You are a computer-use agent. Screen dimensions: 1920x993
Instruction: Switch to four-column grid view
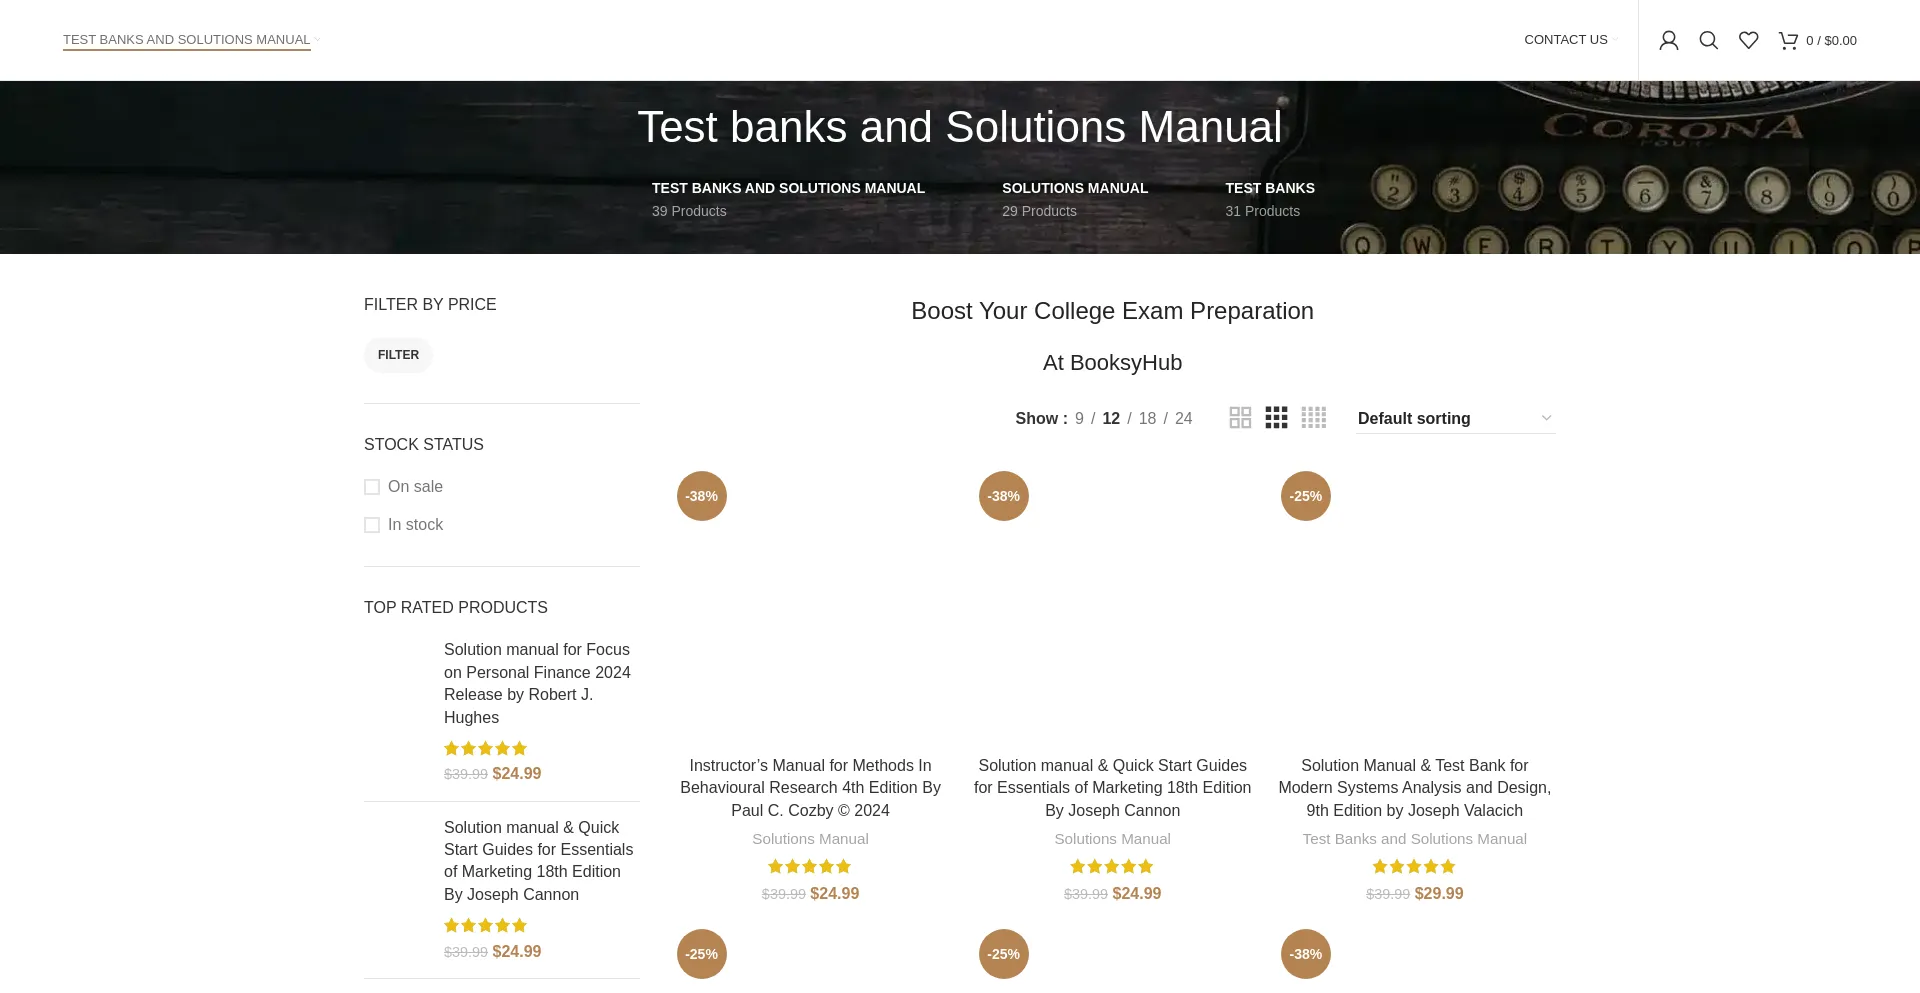point(1313,418)
